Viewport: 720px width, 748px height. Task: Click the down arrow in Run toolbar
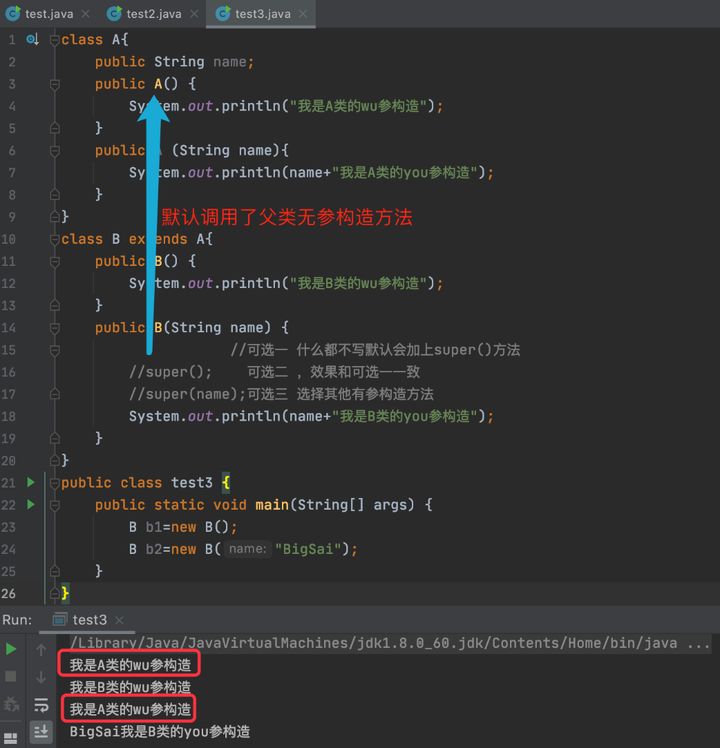coord(41,676)
